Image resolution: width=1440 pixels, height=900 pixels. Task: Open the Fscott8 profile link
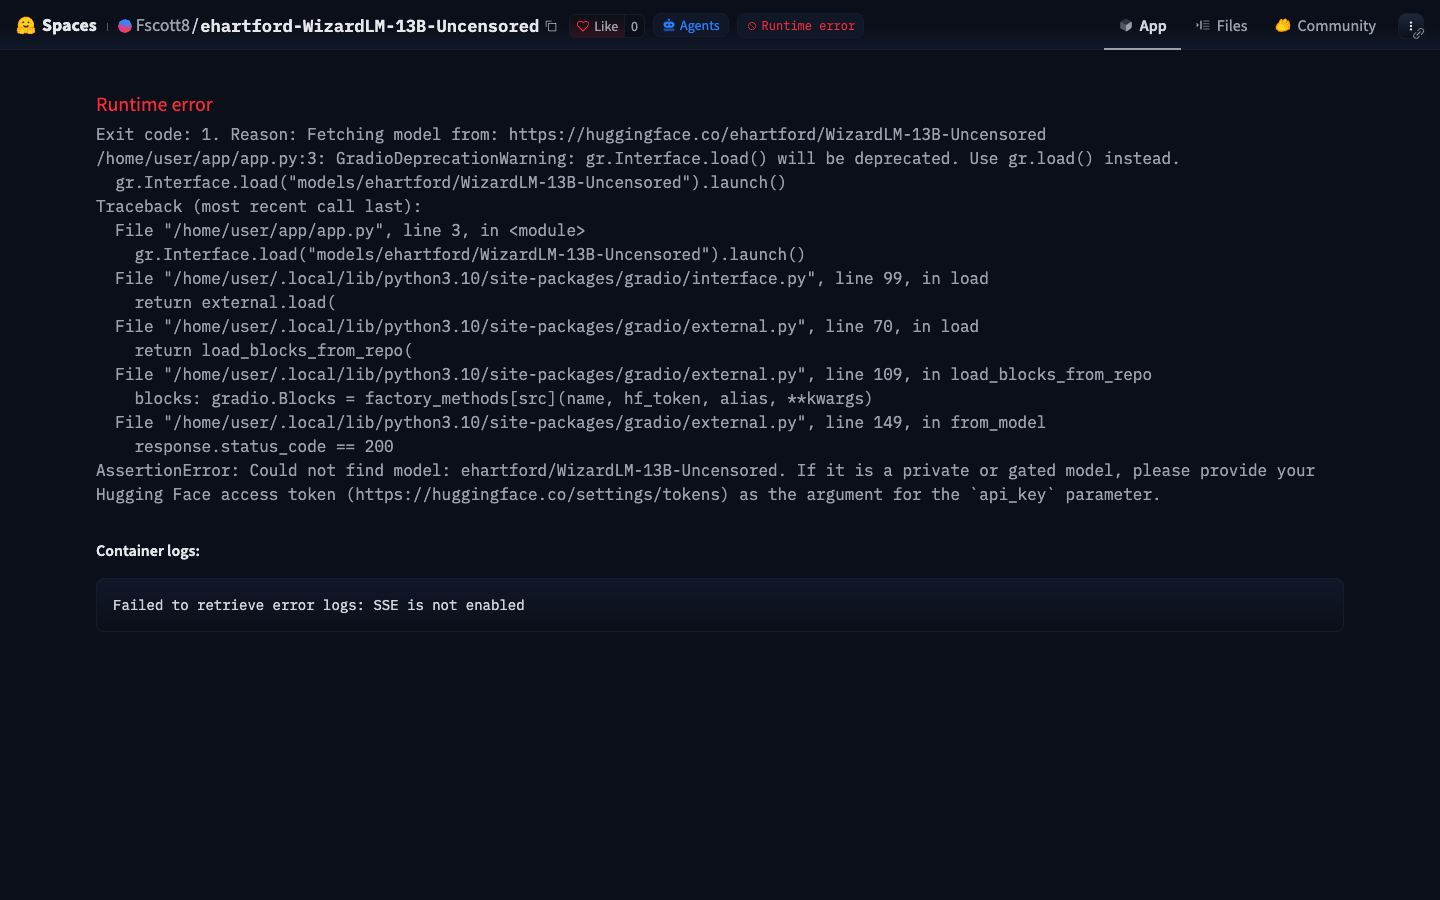[162, 26]
